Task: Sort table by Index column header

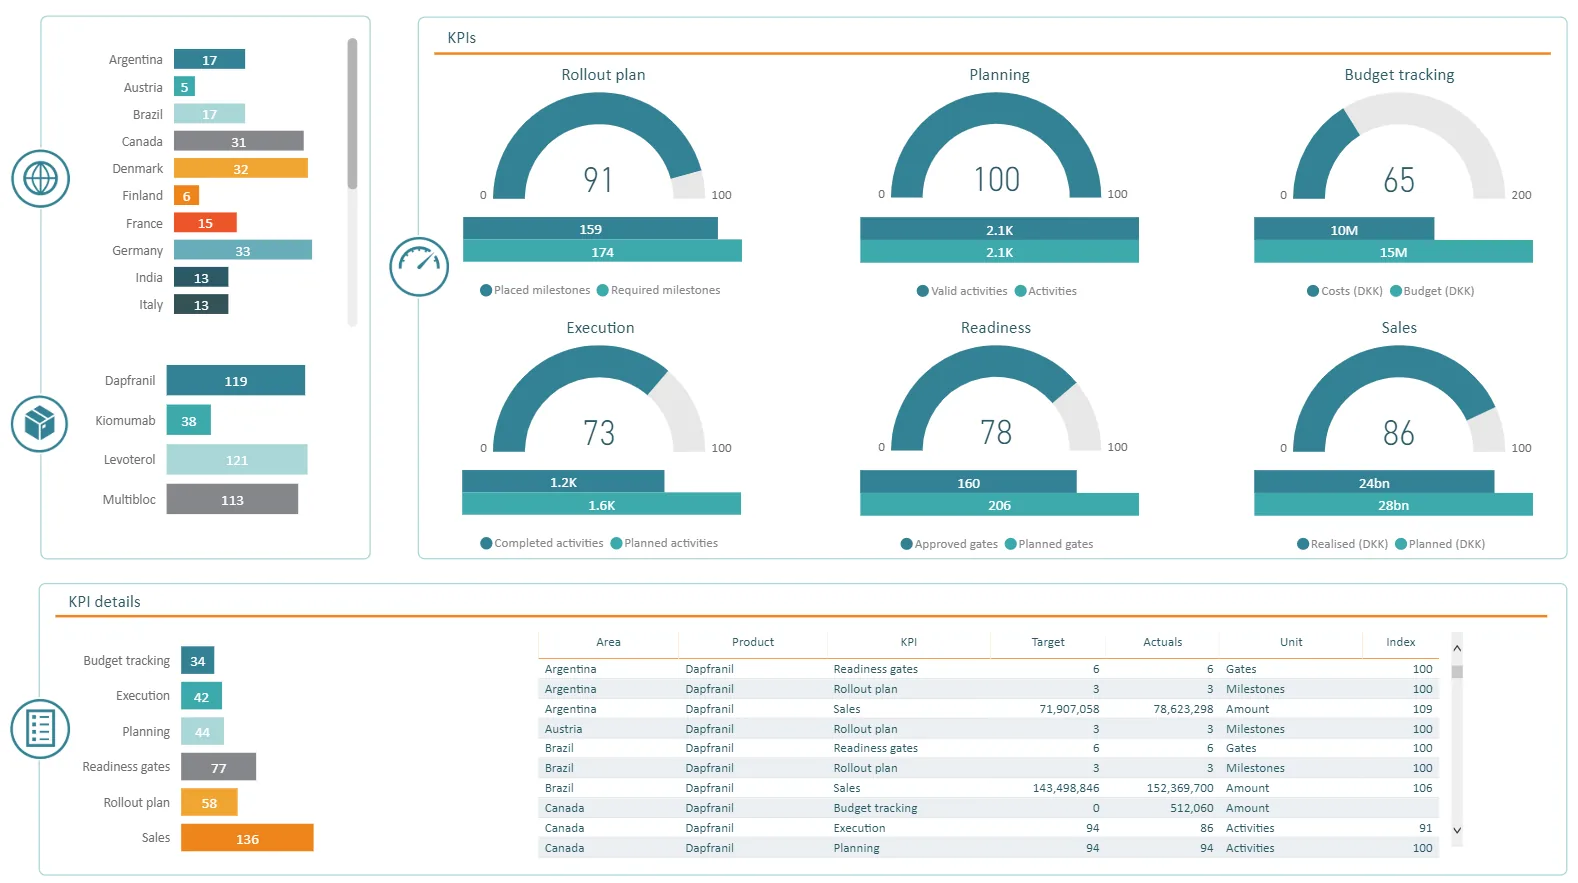Action: [x=1400, y=642]
